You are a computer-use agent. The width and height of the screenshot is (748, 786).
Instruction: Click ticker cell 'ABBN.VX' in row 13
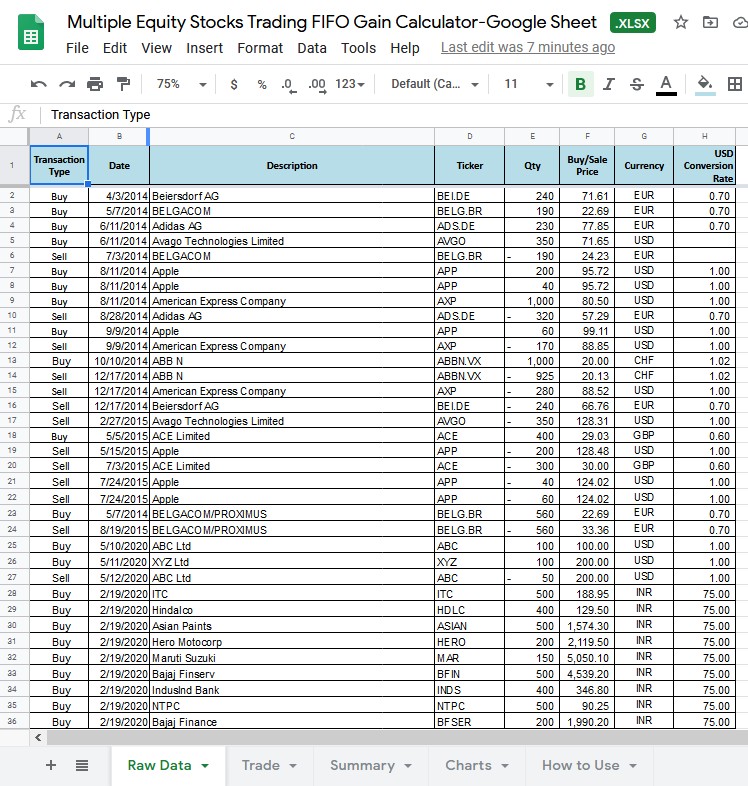pos(469,361)
